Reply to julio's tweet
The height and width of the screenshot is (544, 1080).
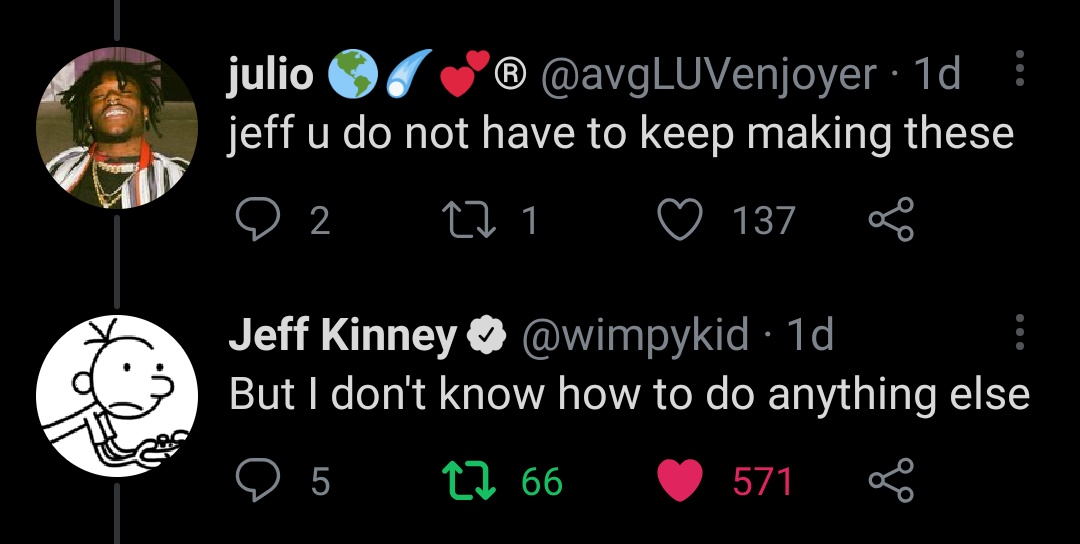pos(257,220)
